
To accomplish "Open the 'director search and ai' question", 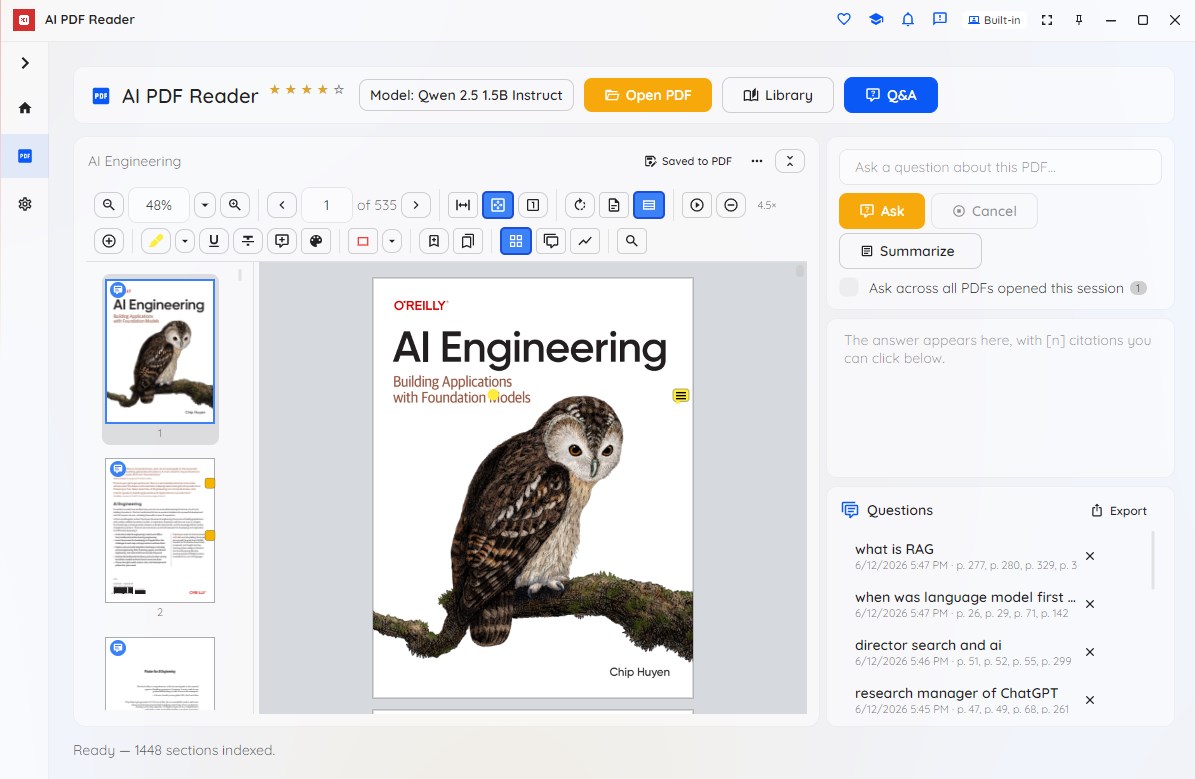I will 965,652.
